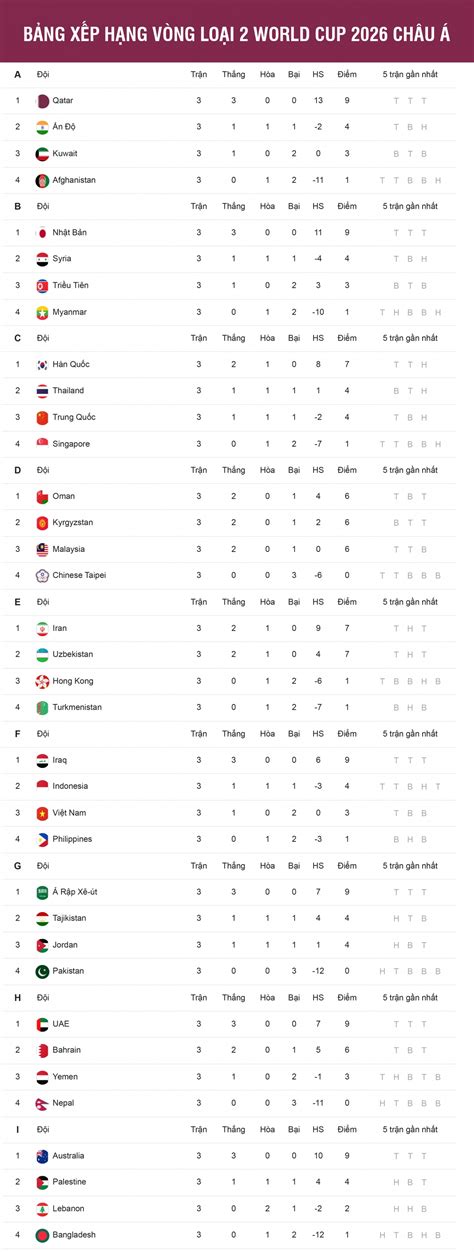Click the 5 trận gần nhất header in group G

point(410,866)
